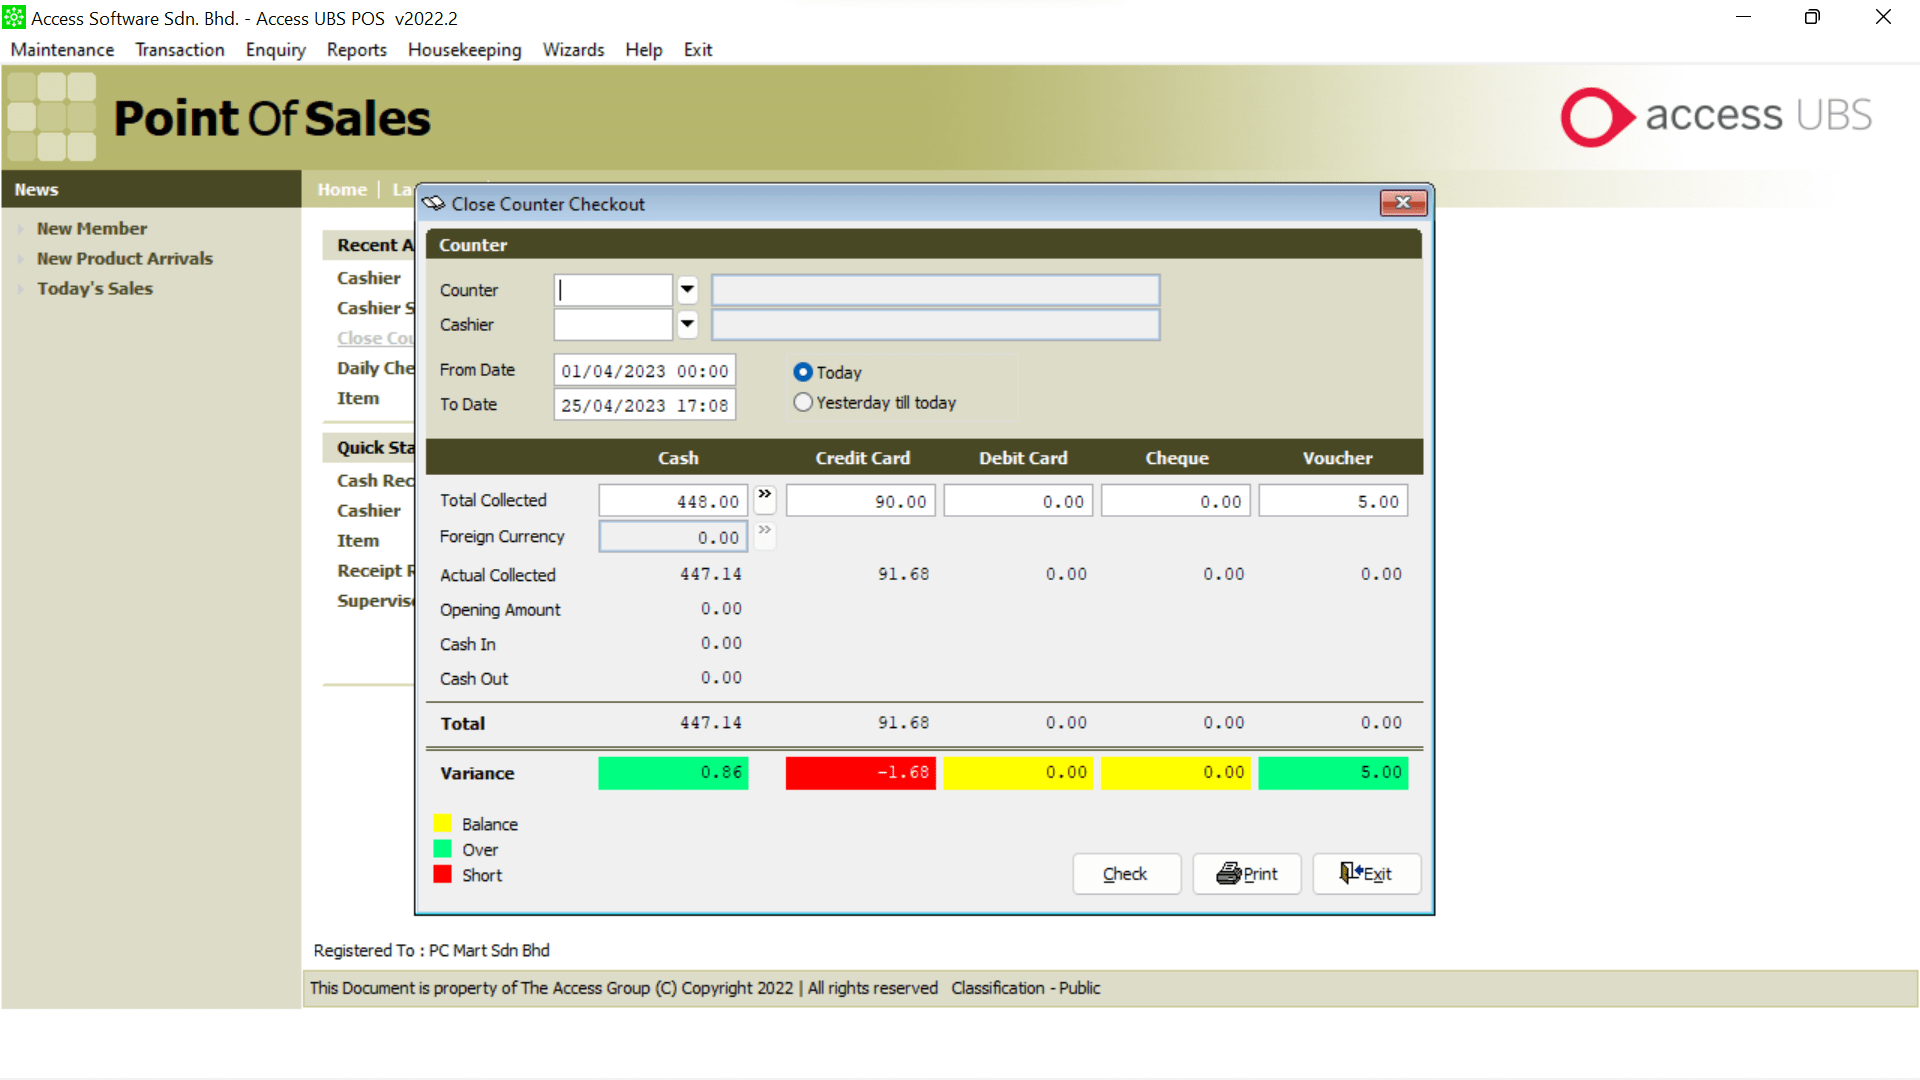This screenshot has width=1920, height=1080.
Task: Open Today's Sales news link
Action: 95,289
